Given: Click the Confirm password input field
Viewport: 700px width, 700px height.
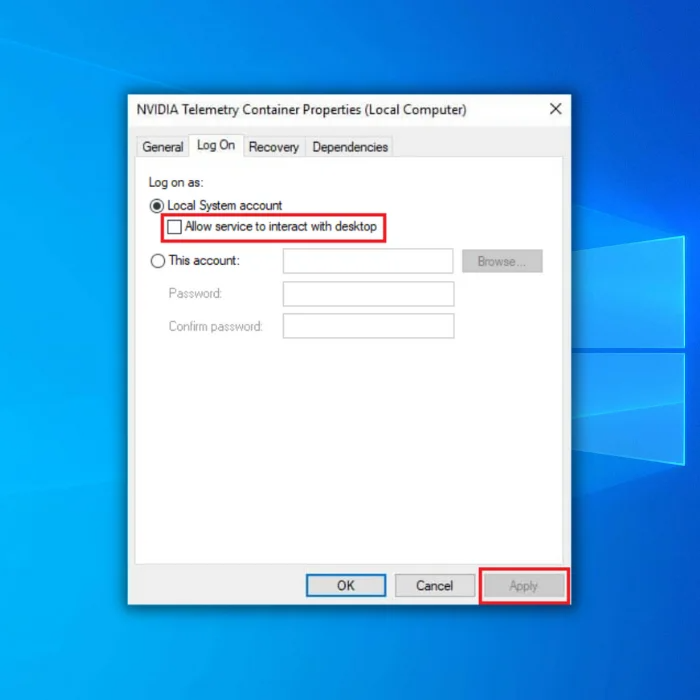Looking at the screenshot, I should (x=368, y=326).
